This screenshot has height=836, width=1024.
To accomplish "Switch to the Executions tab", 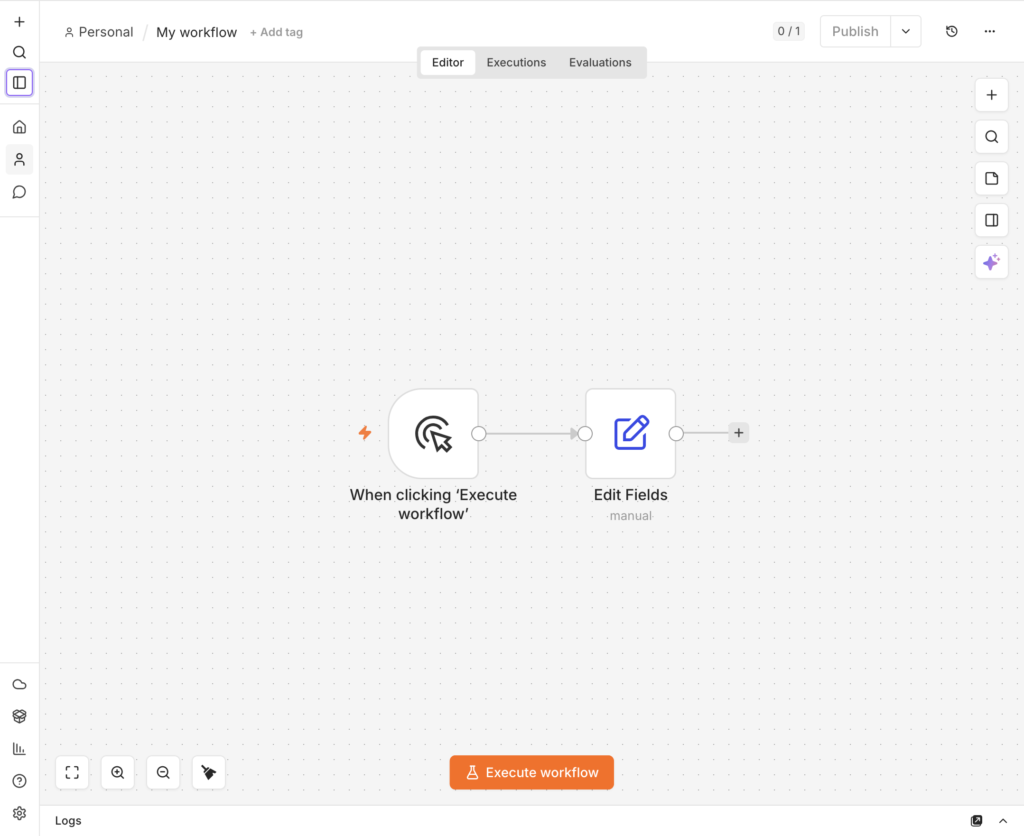I will 516,63.
